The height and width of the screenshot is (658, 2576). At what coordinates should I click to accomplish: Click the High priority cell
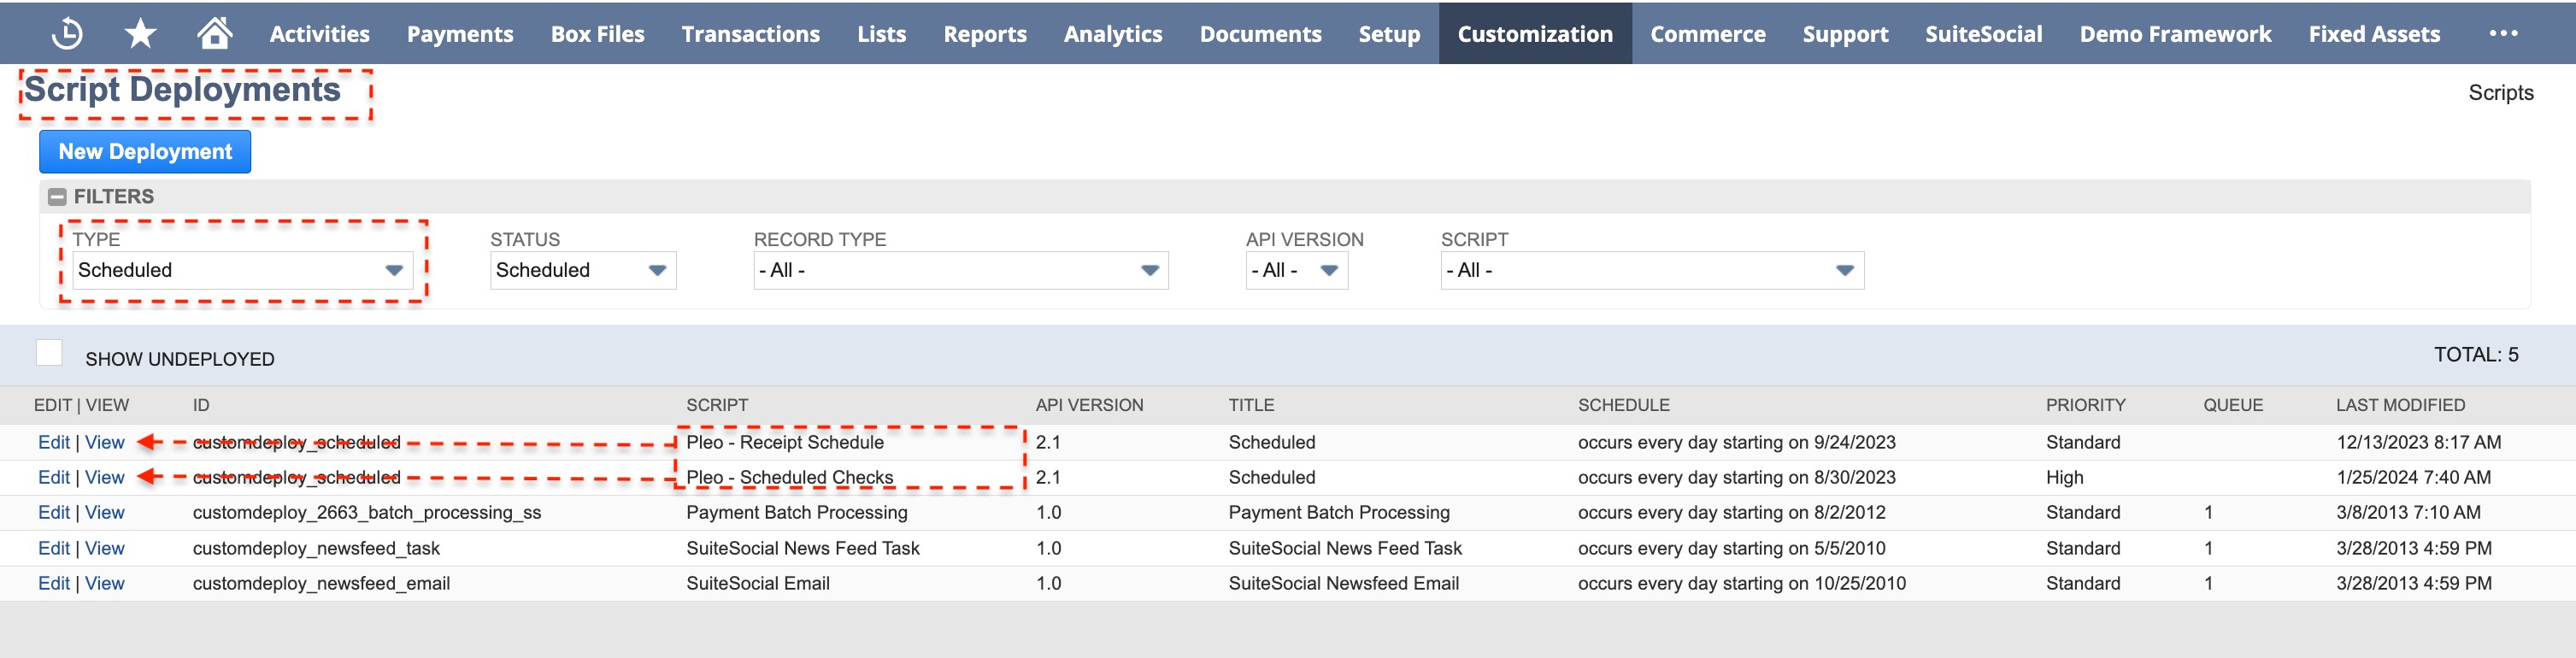[2064, 477]
